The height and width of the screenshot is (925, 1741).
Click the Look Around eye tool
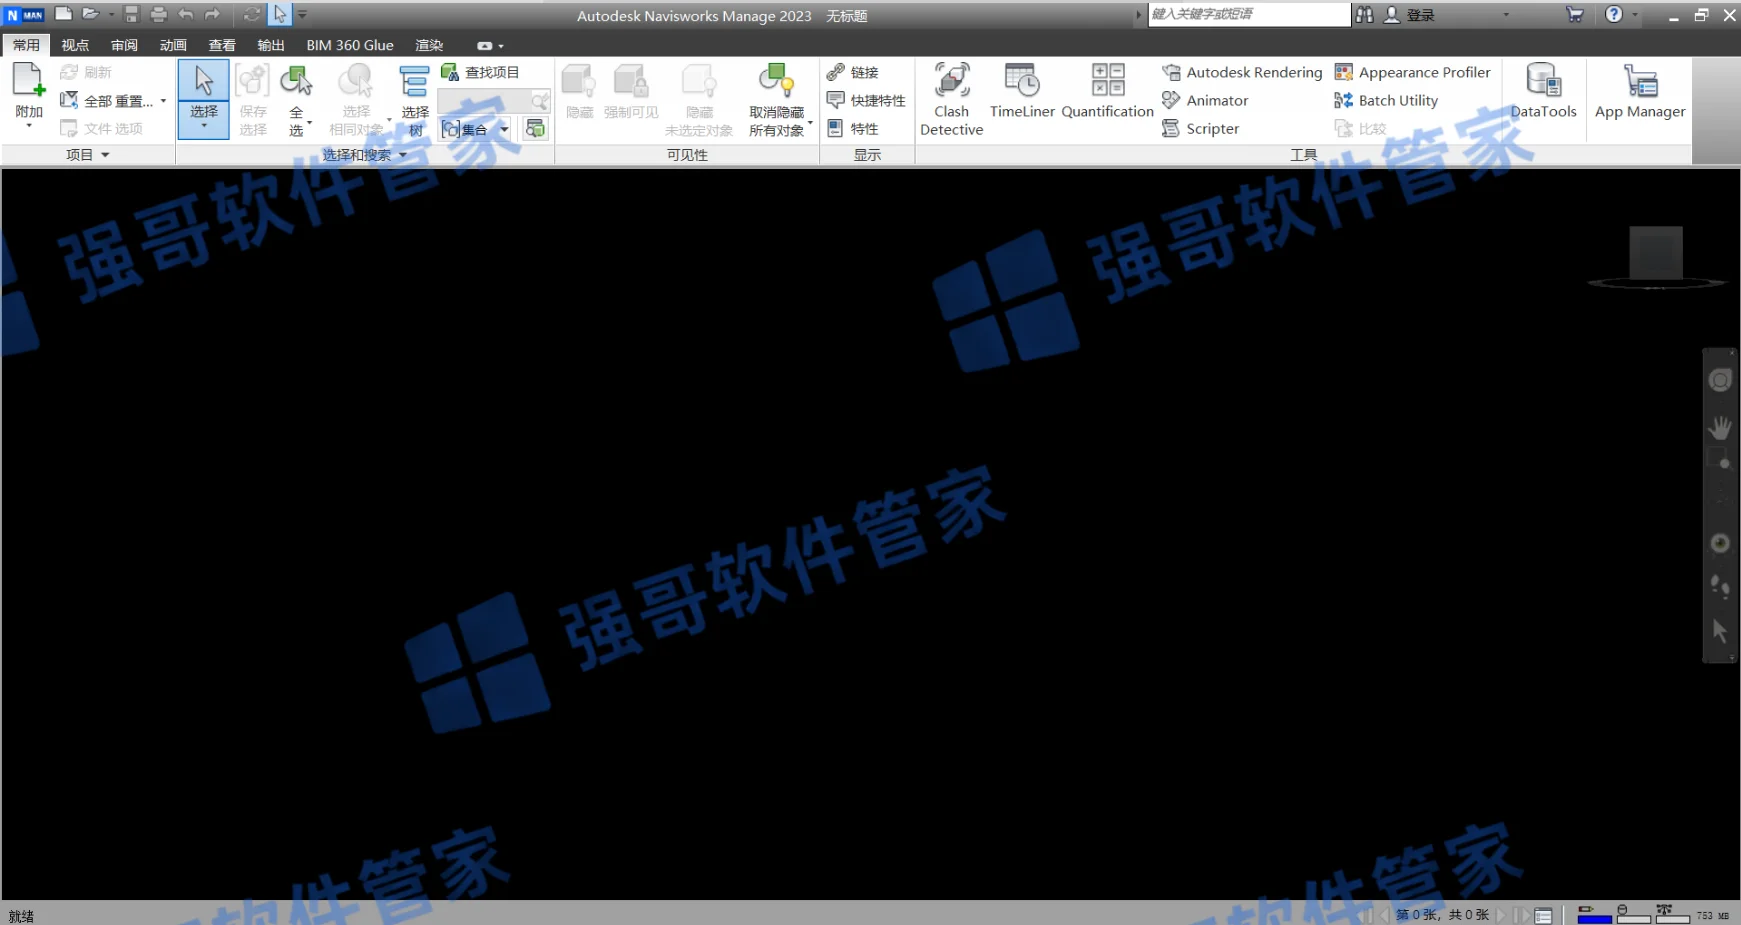click(x=1720, y=543)
